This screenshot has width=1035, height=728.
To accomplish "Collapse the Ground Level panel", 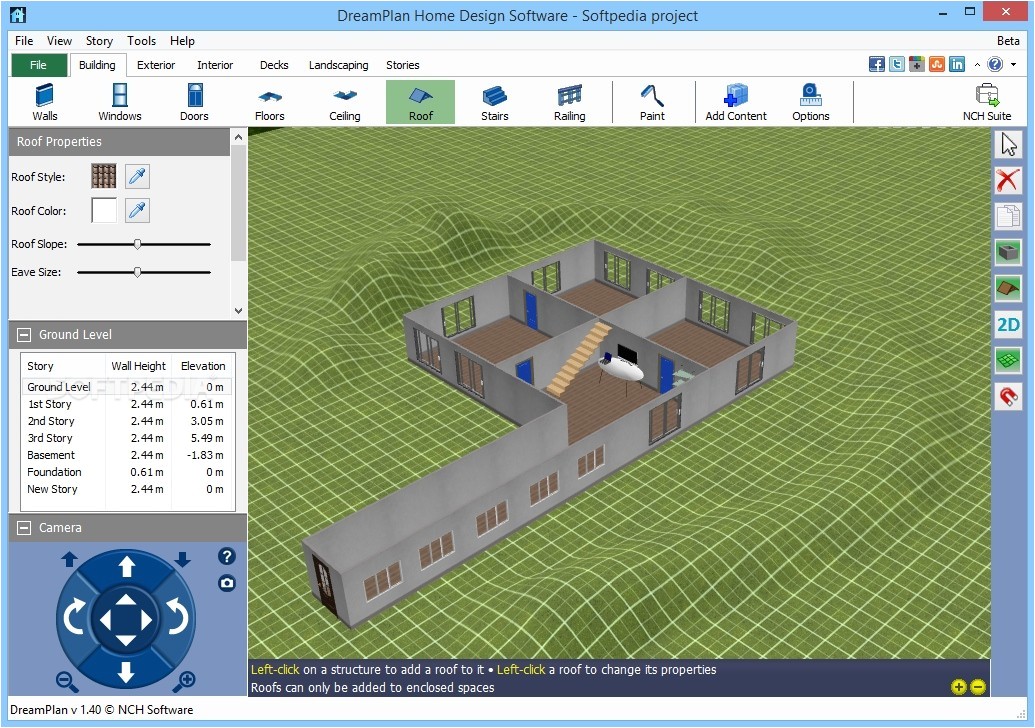I will pos(24,335).
